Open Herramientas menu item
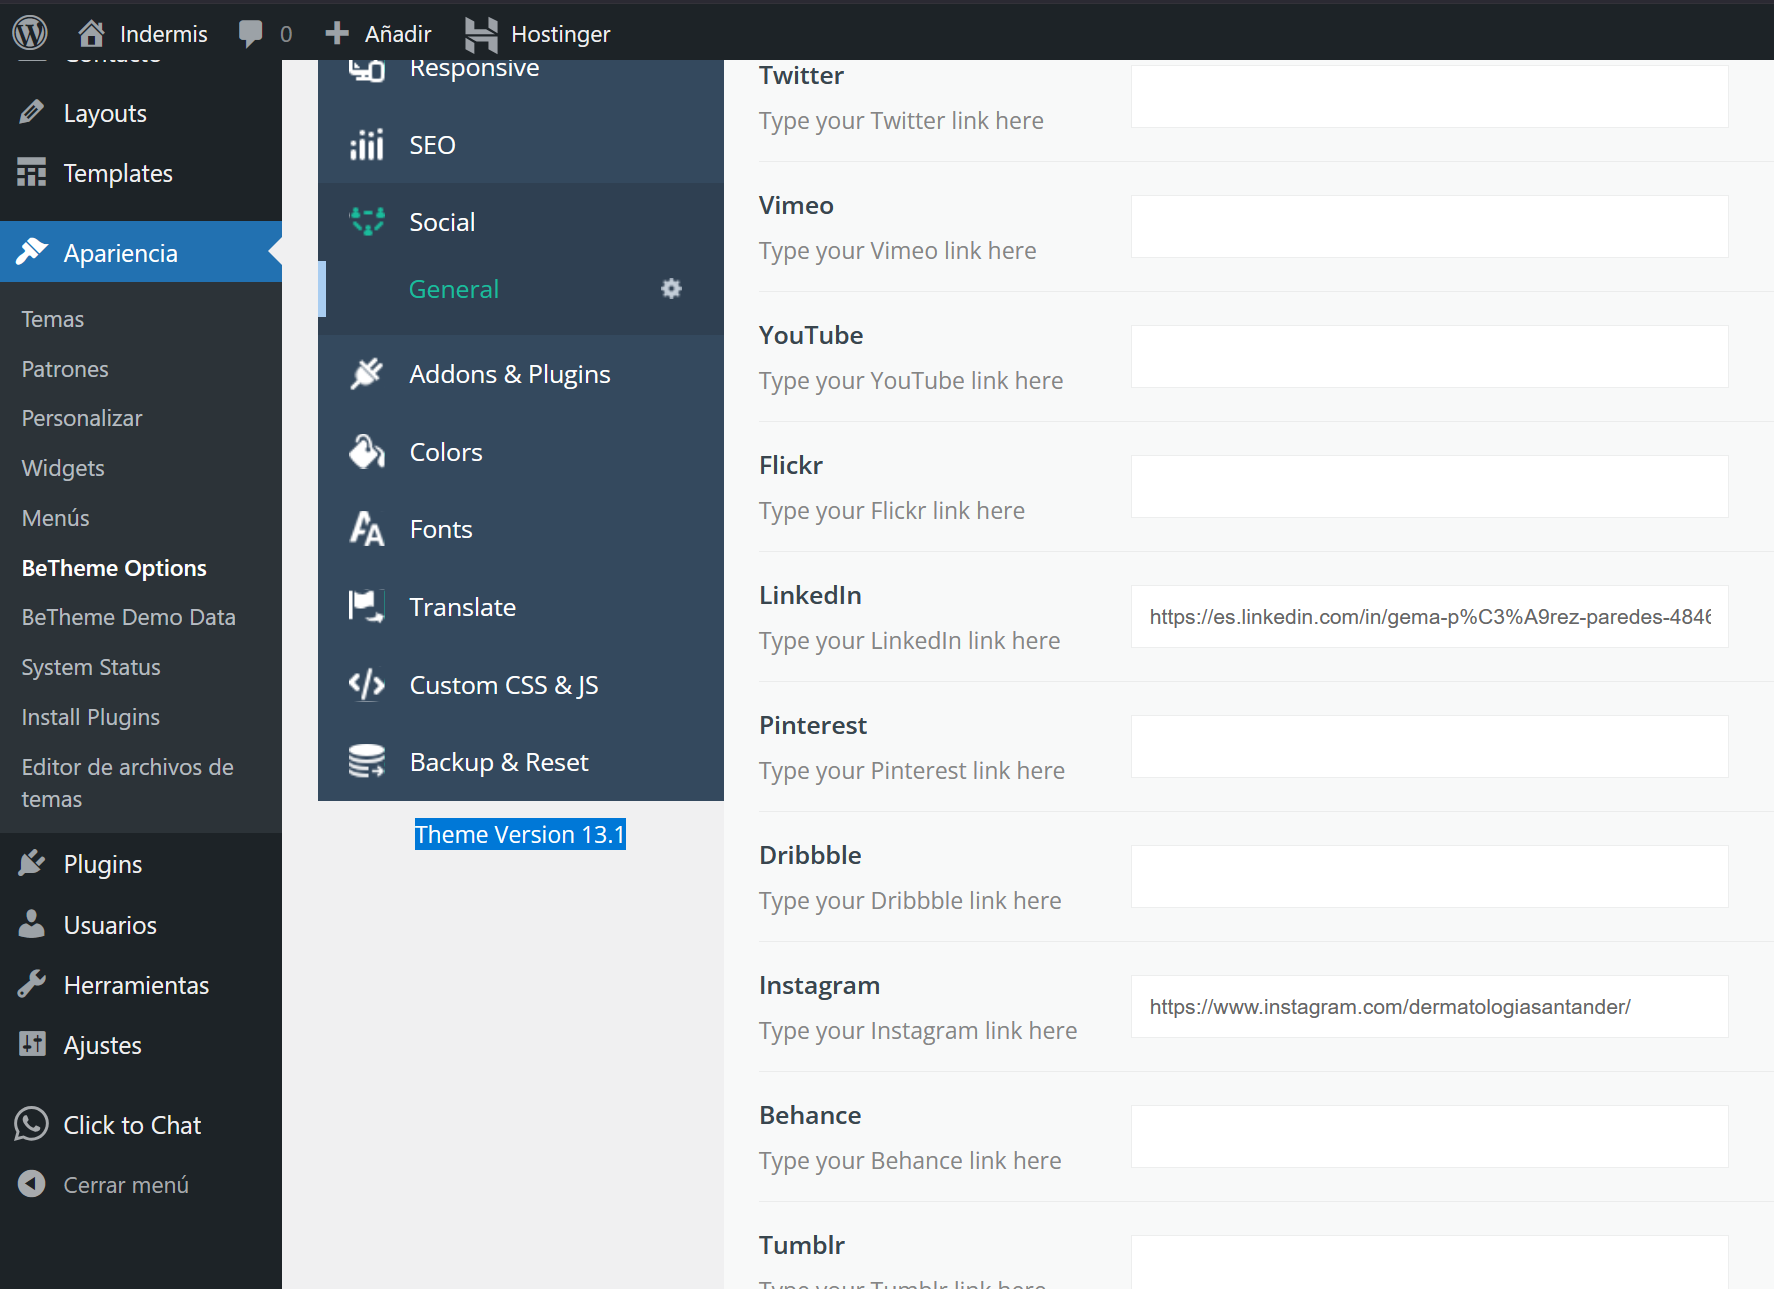 pyautogui.click(x=141, y=985)
